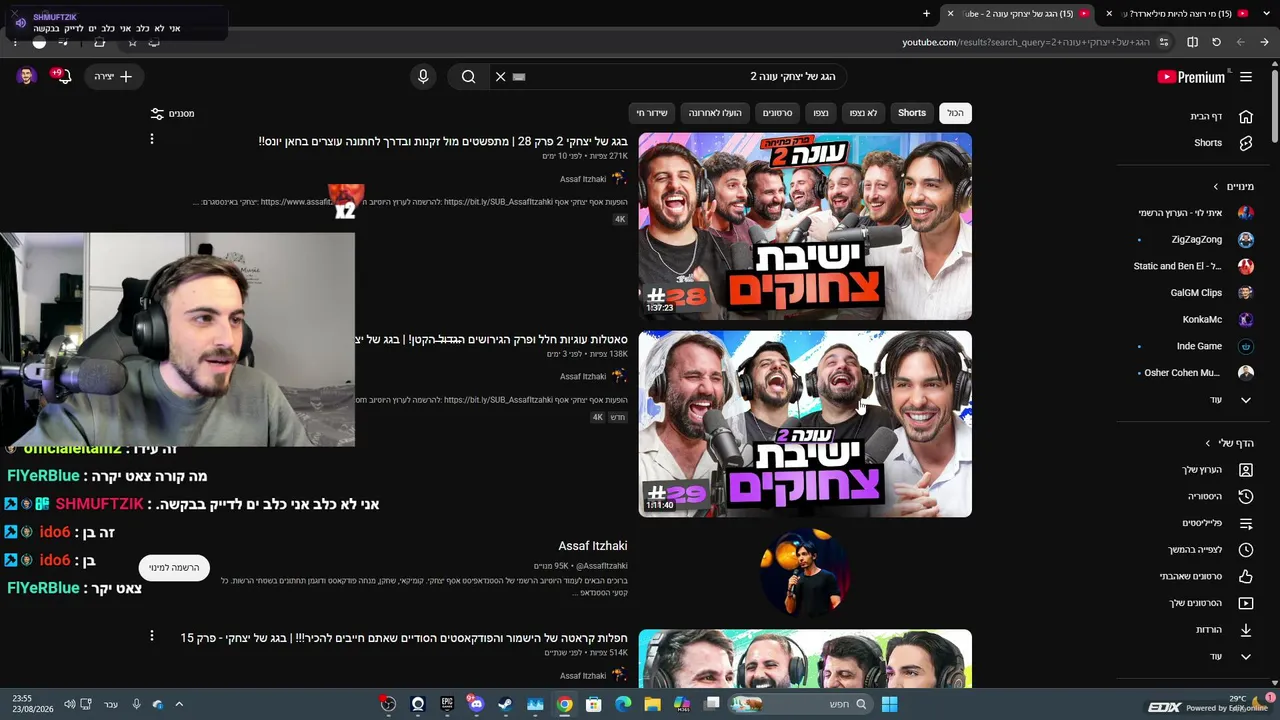Select the הועלו לאחרונה filter chip
Viewport: 1280px width, 720px height.
[715, 113]
